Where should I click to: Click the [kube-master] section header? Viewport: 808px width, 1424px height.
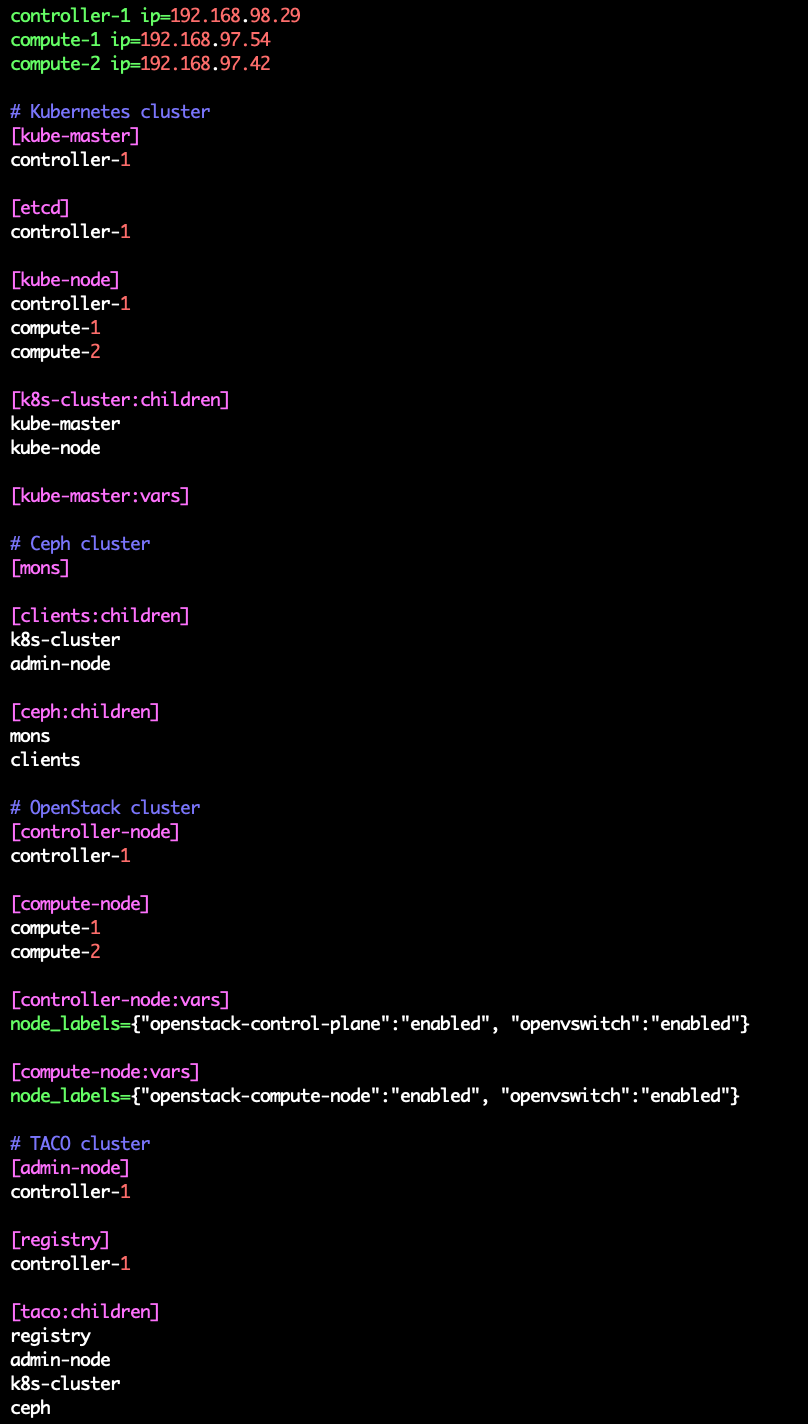[75, 136]
